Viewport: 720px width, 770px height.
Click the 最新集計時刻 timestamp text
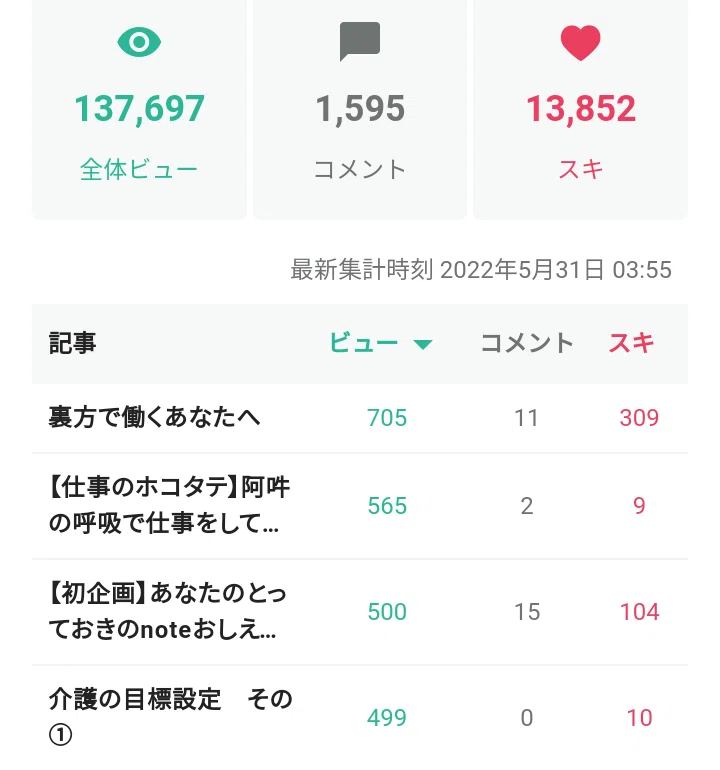pyautogui.click(x=481, y=270)
